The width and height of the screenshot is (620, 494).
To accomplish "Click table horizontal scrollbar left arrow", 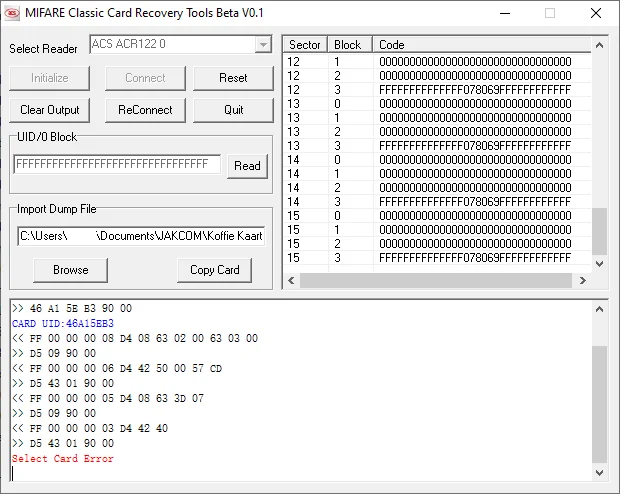I will point(291,280).
